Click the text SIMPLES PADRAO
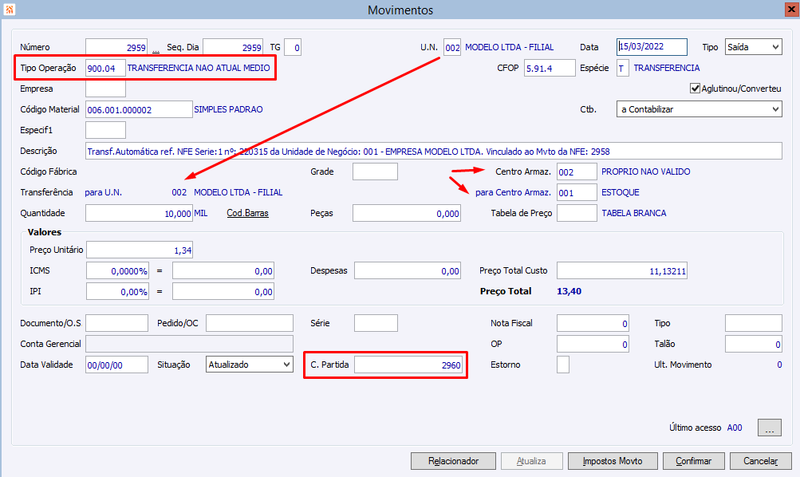800x477 pixels. [229, 109]
